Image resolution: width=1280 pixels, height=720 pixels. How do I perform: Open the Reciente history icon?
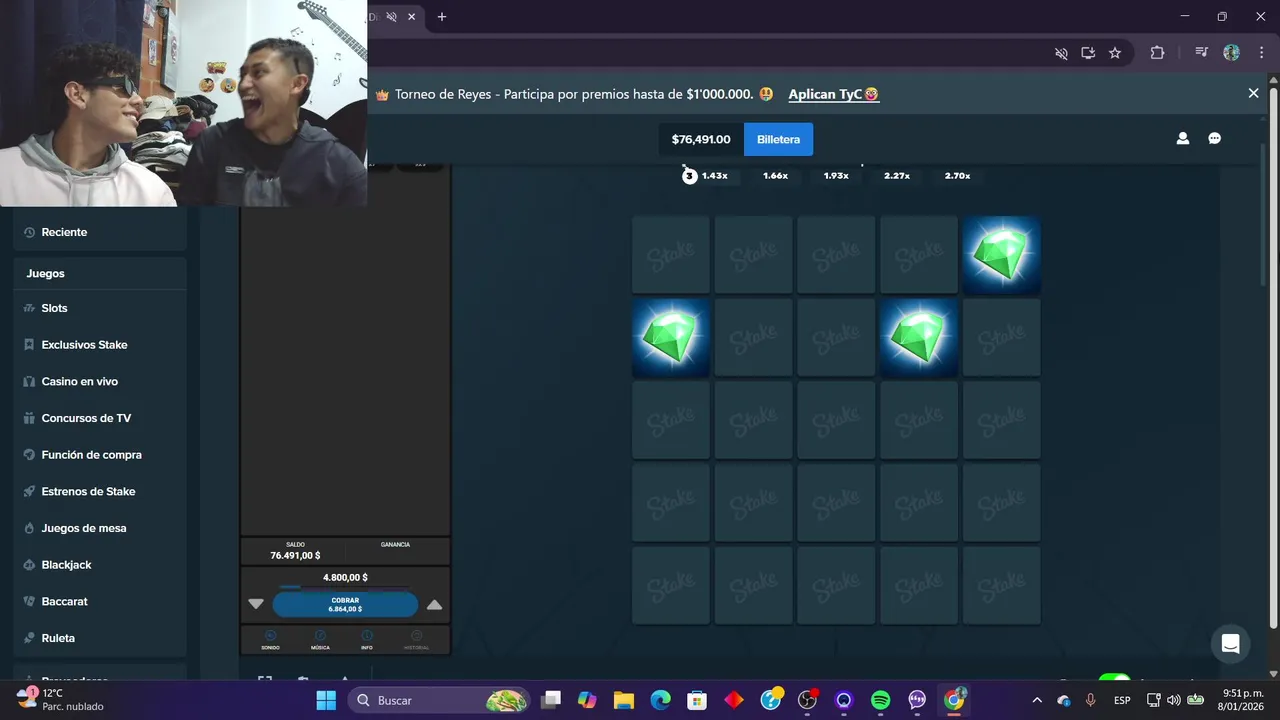(x=29, y=232)
